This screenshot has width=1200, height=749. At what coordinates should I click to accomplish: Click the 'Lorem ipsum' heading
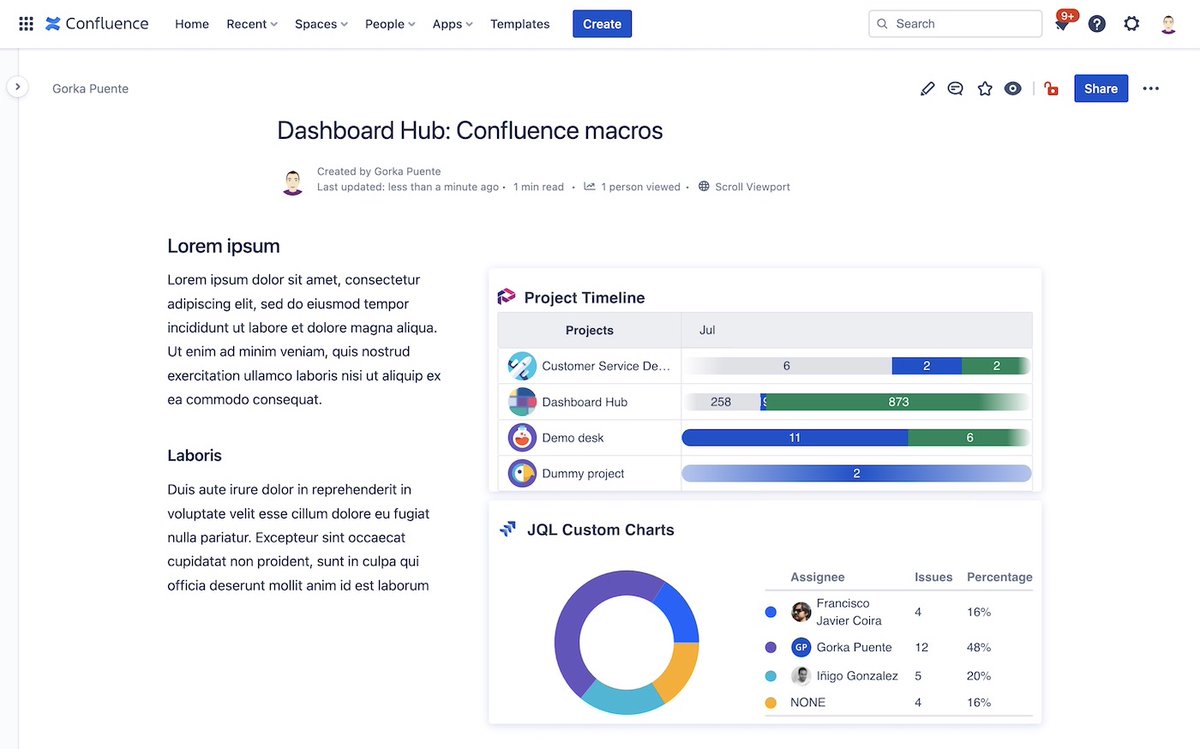(x=224, y=246)
